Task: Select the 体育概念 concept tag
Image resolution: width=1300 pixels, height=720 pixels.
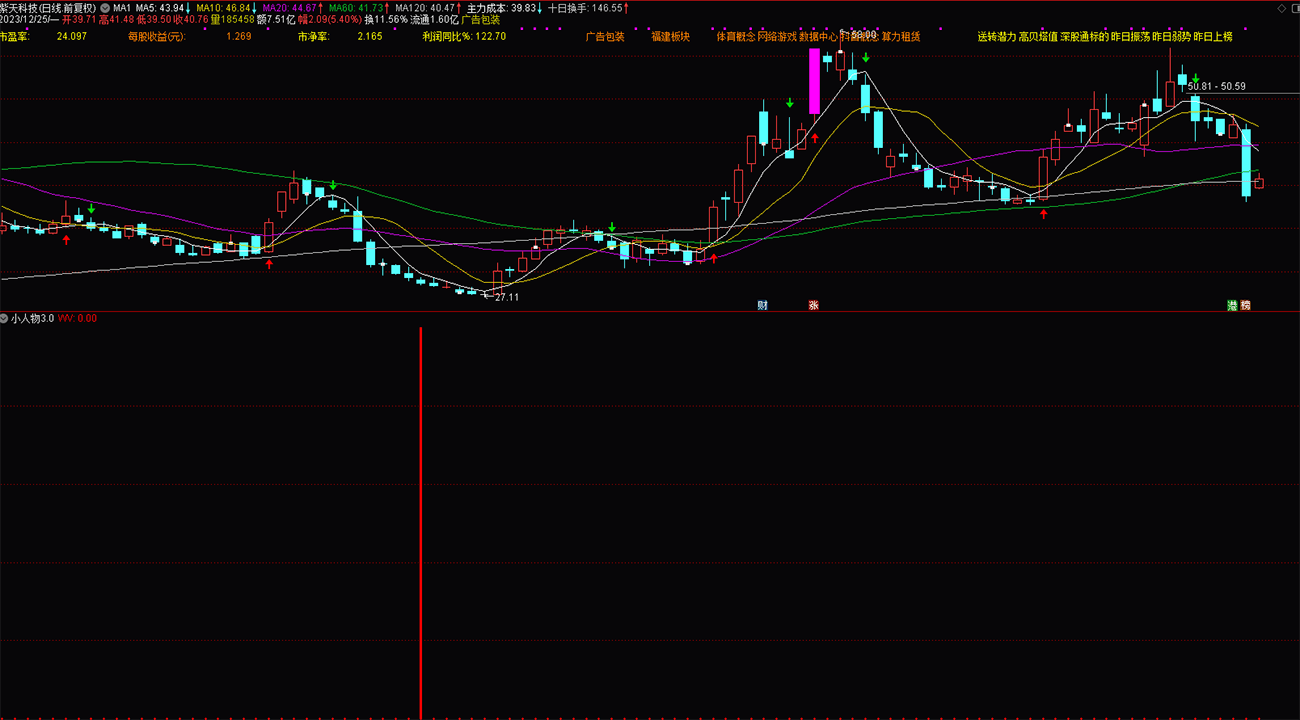Action: [x=736, y=36]
